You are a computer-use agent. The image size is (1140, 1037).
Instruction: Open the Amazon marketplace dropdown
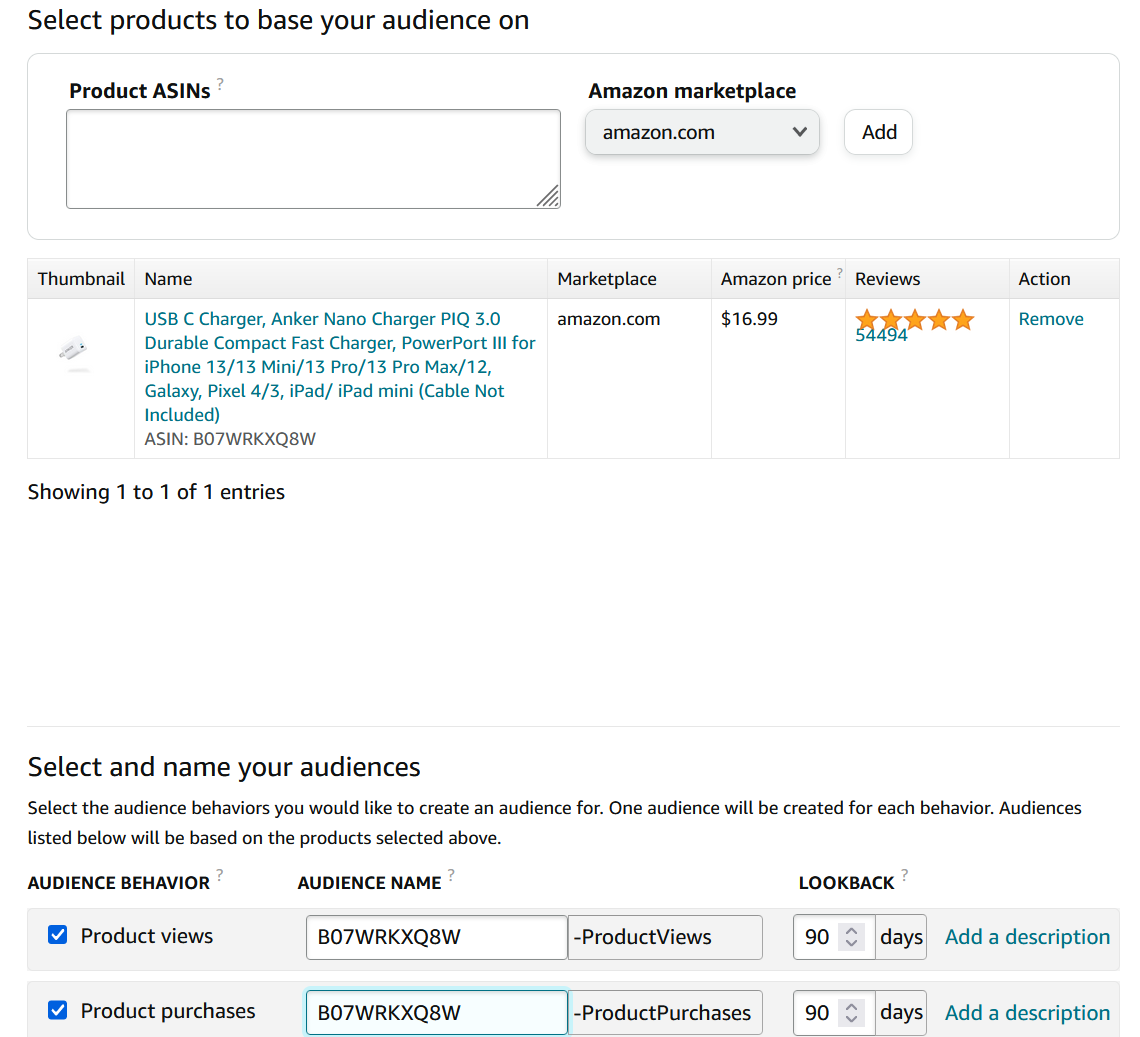[x=702, y=132]
